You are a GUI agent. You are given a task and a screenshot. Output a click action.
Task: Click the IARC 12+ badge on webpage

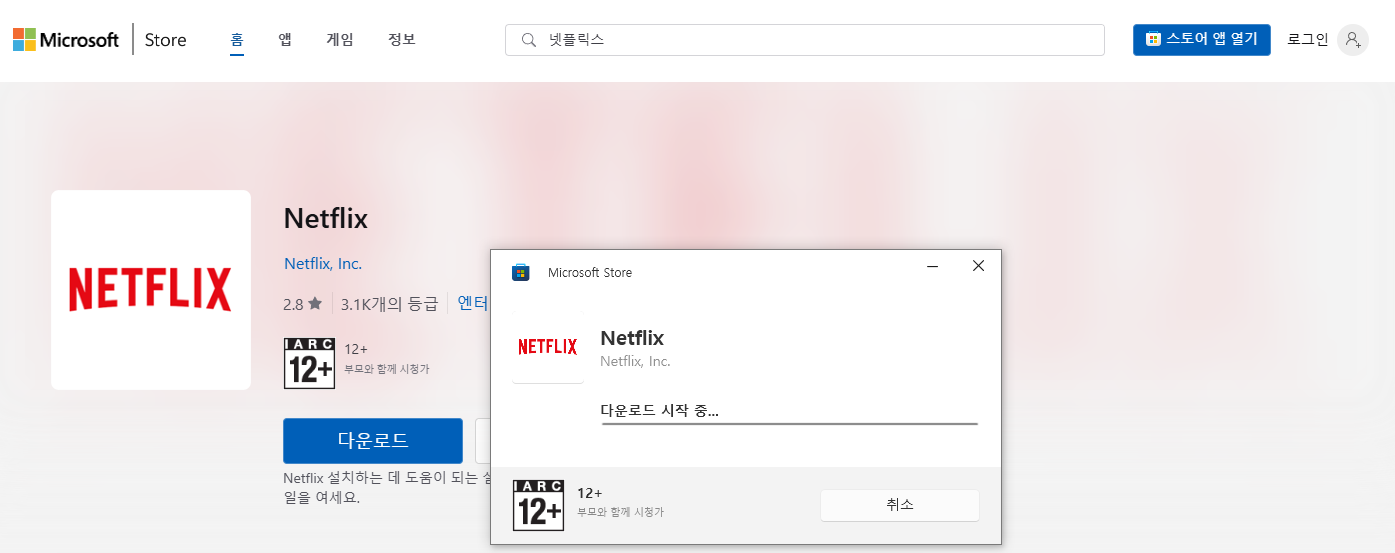pyautogui.click(x=309, y=363)
